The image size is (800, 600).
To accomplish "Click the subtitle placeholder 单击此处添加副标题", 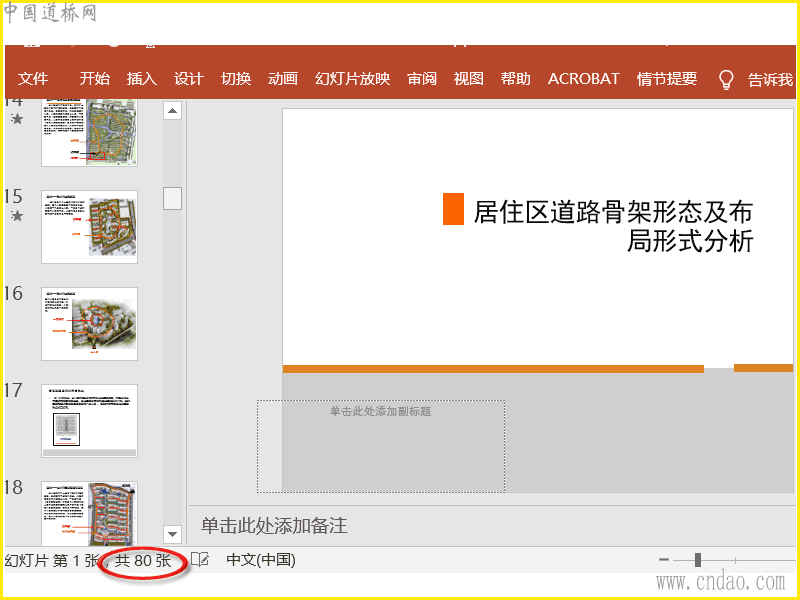I will click(x=381, y=446).
